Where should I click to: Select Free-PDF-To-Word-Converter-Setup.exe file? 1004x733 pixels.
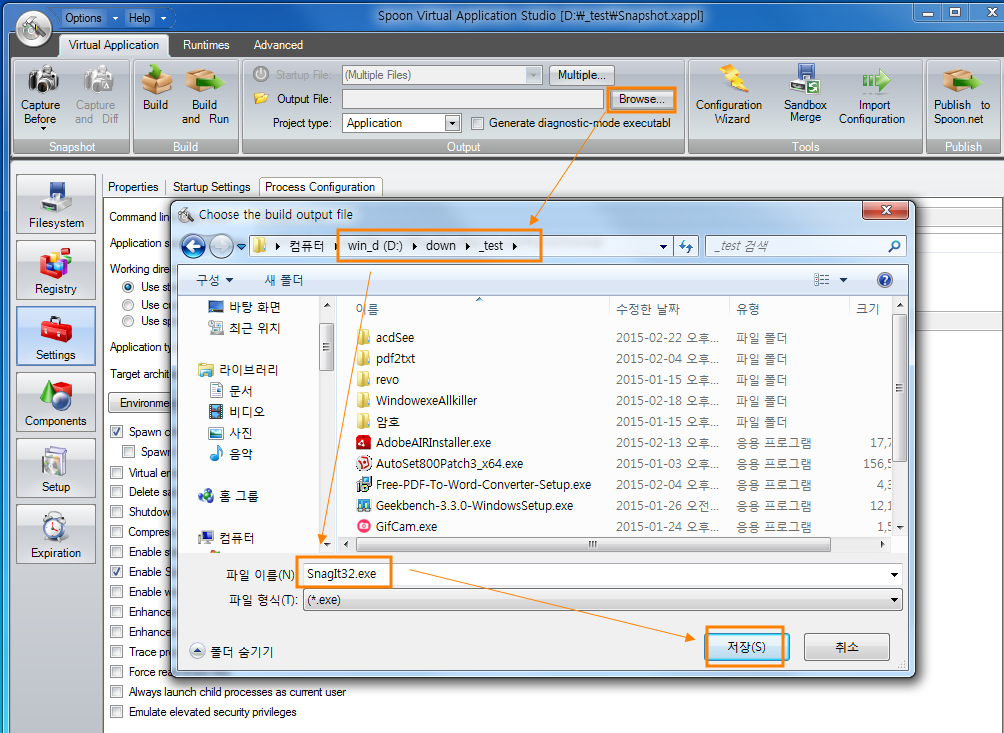(483, 485)
